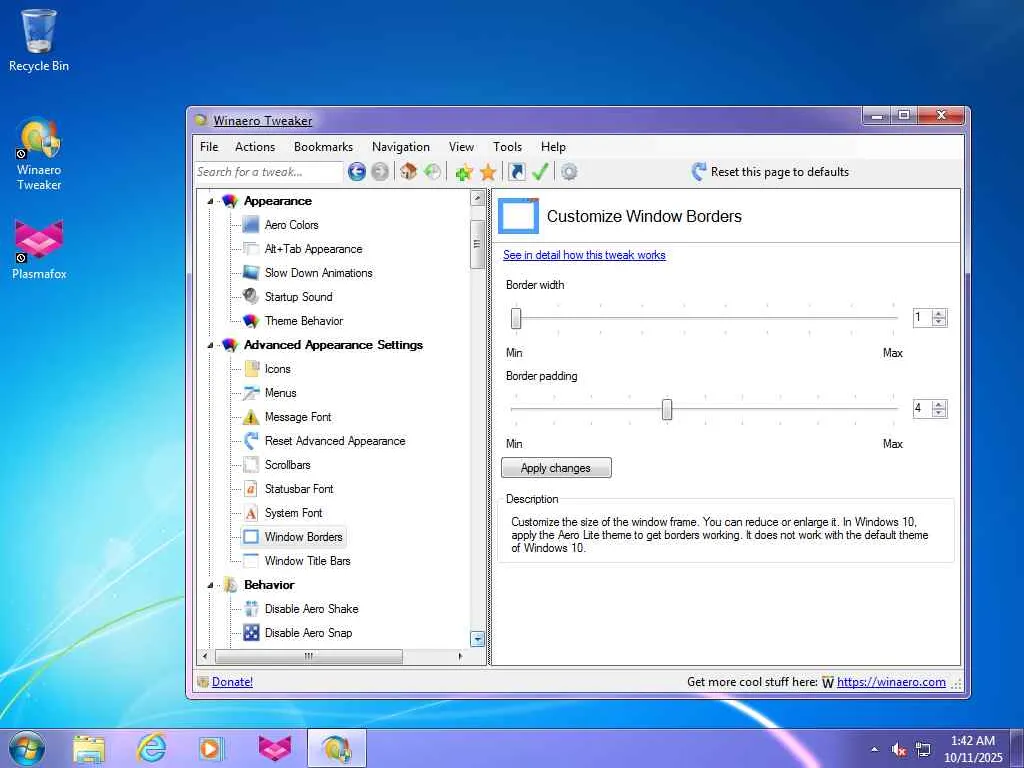Click Reset this page to defaults
This screenshot has width=1024, height=768.
[x=771, y=172]
